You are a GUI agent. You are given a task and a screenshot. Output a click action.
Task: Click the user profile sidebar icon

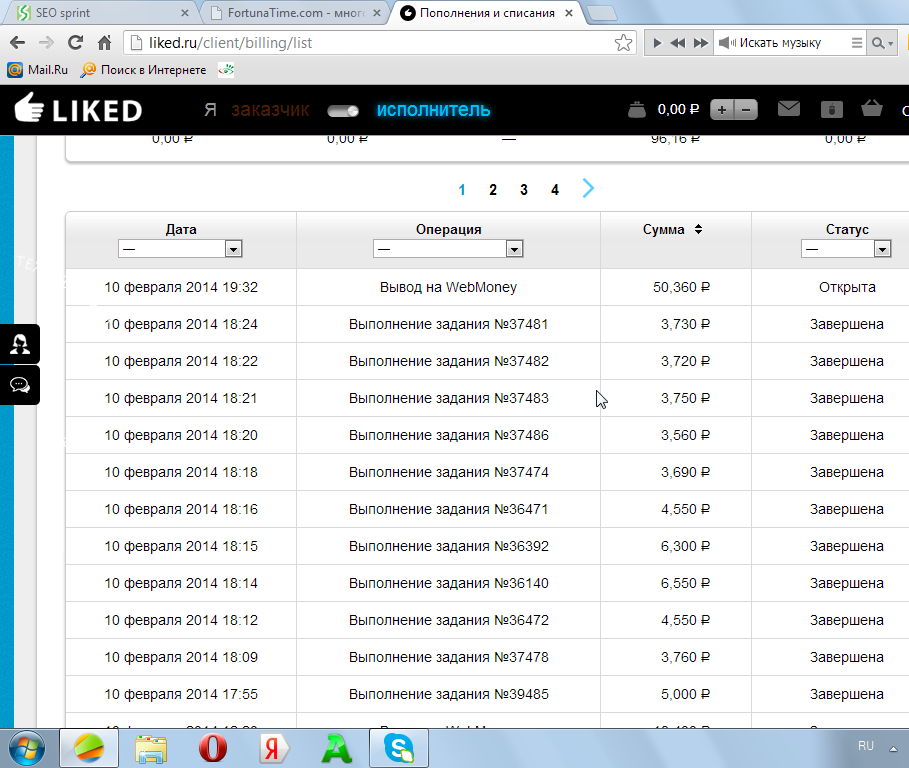20,344
